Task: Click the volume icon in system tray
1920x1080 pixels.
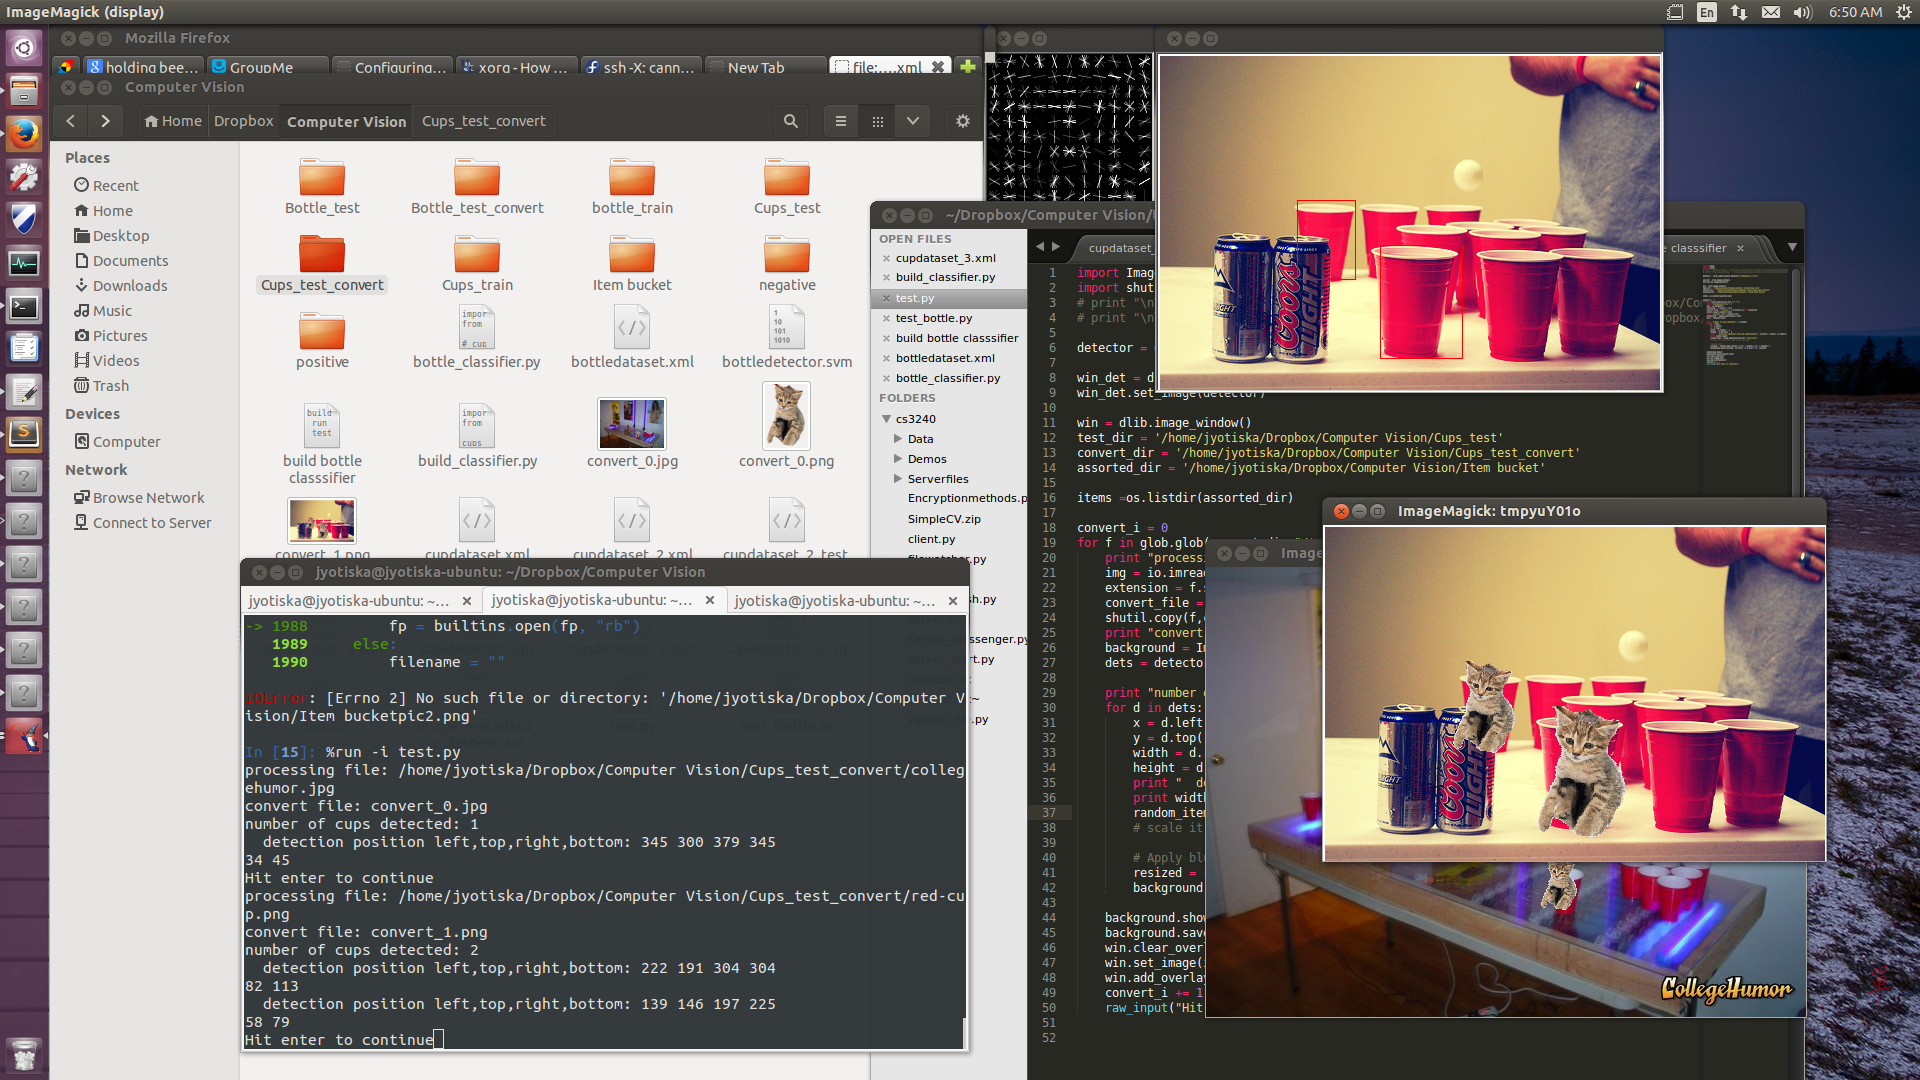Action: (1802, 12)
